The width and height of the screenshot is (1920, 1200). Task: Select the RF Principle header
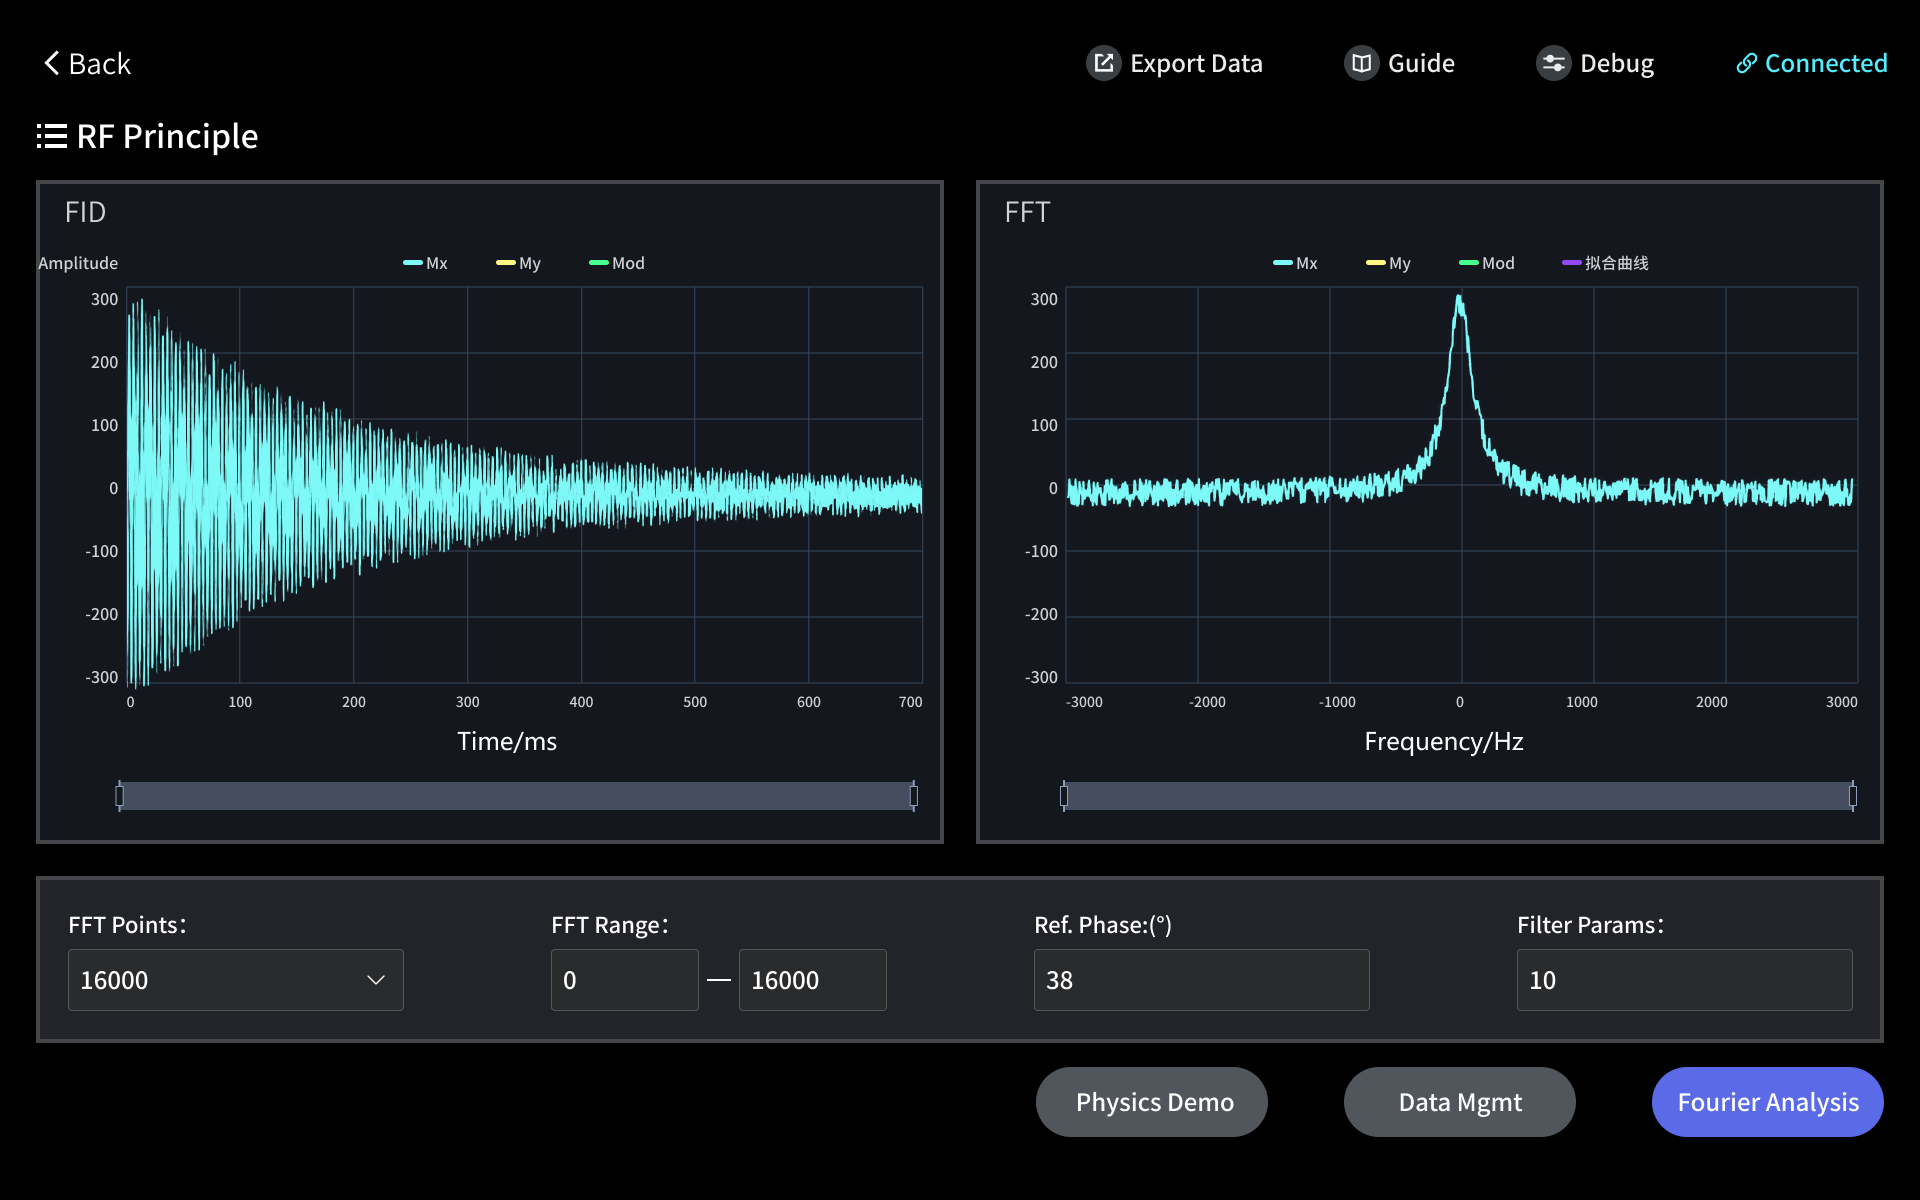(x=167, y=136)
